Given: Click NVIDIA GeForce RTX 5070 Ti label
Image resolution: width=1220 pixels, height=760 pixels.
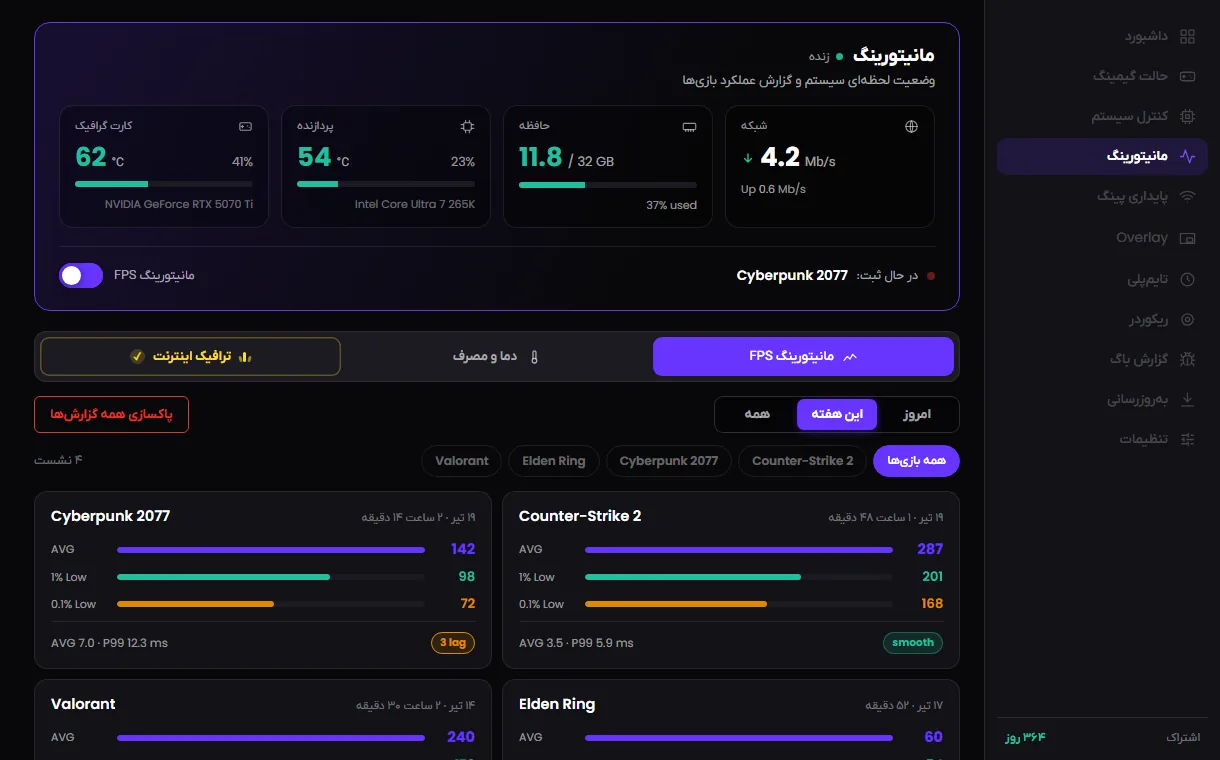Looking at the screenshot, I should (x=179, y=204).
